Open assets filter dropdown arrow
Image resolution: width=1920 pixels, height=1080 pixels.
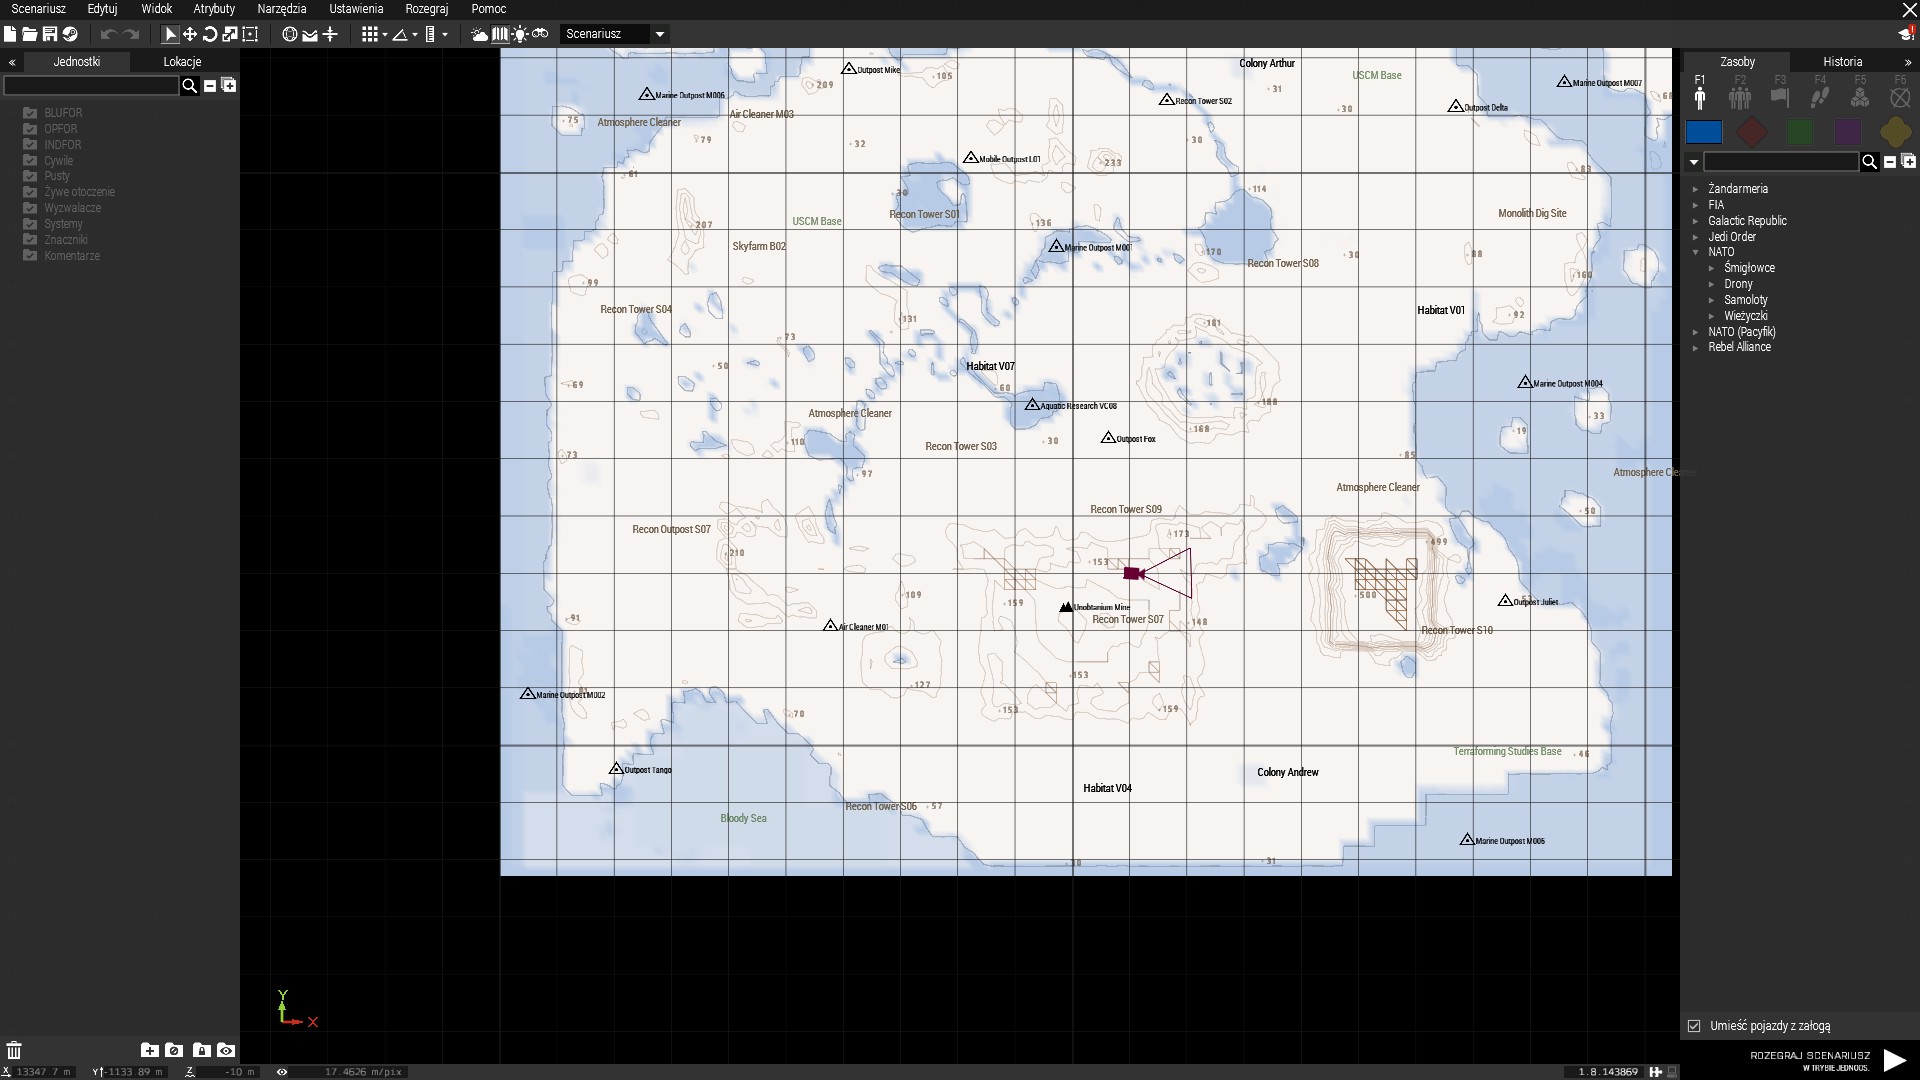pos(1693,162)
